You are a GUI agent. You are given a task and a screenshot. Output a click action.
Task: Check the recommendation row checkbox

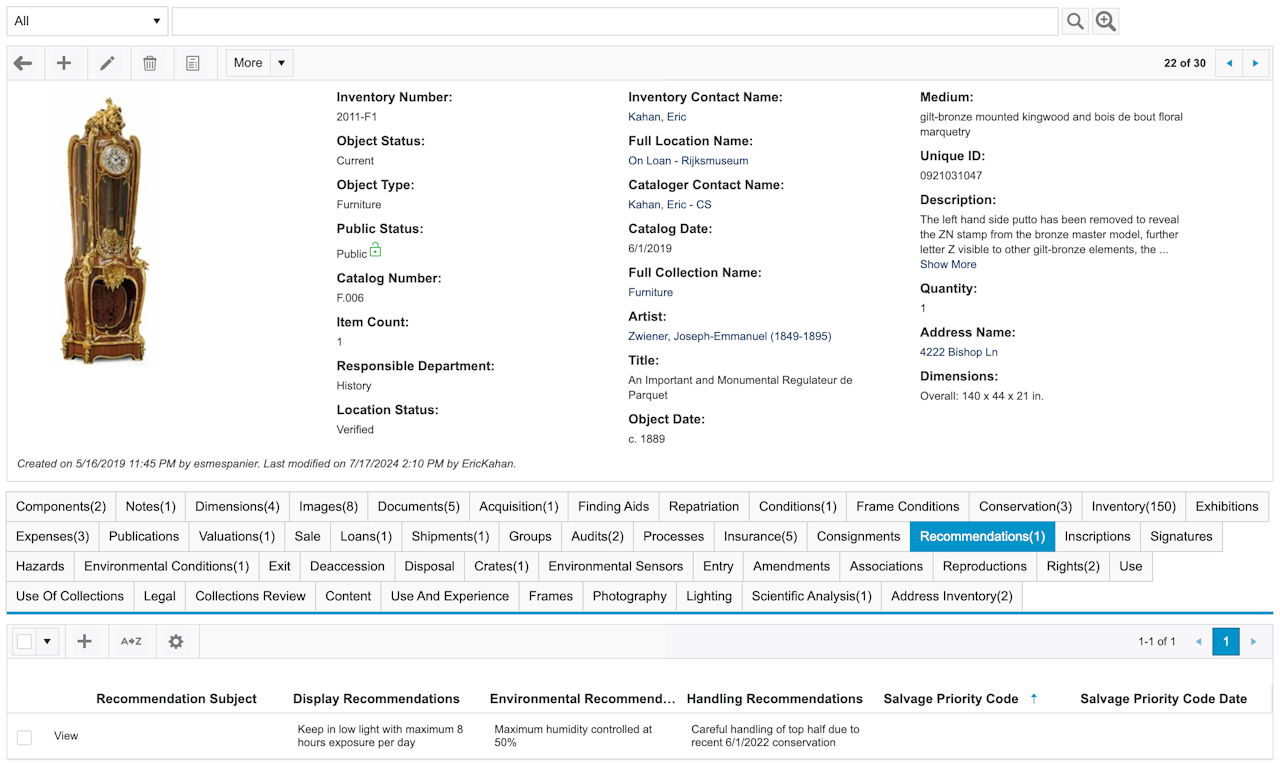coord(25,737)
